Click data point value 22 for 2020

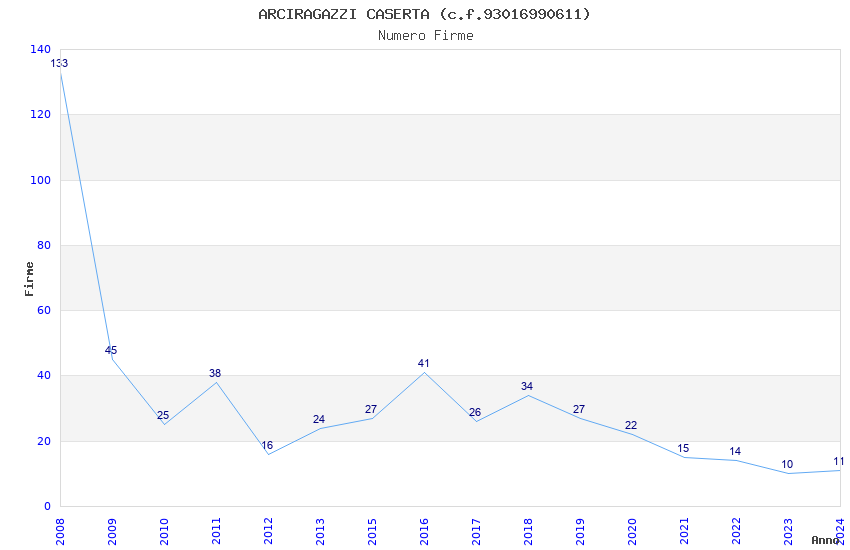tap(631, 425)
